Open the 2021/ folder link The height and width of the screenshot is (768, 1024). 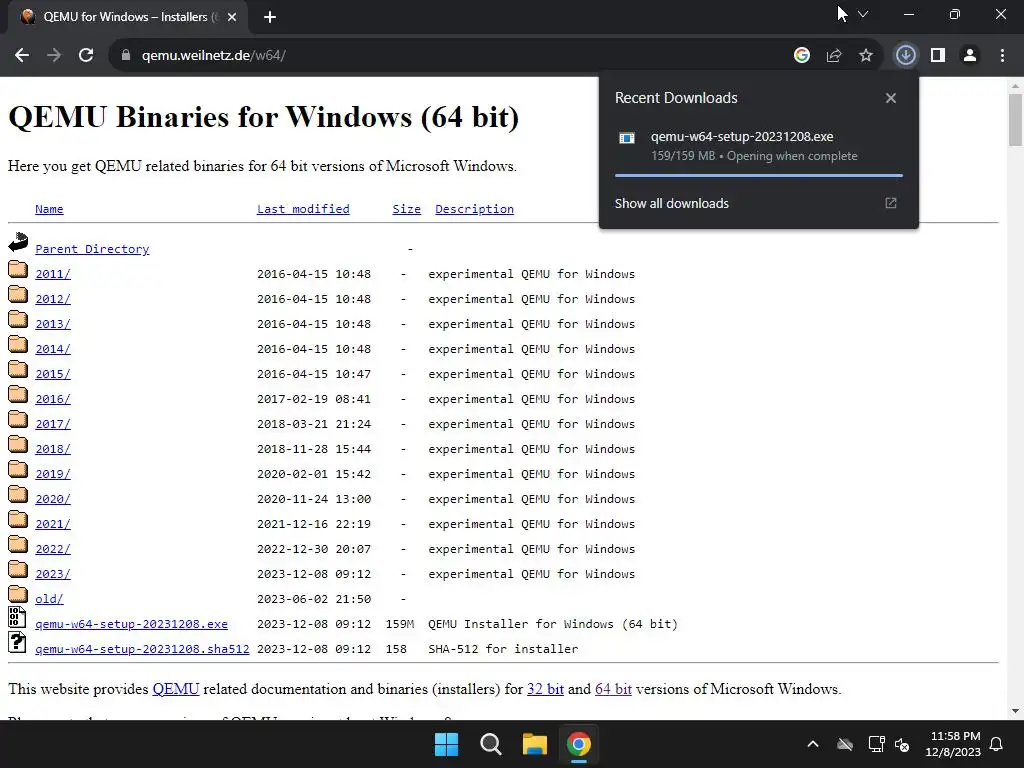click(53, 524)
